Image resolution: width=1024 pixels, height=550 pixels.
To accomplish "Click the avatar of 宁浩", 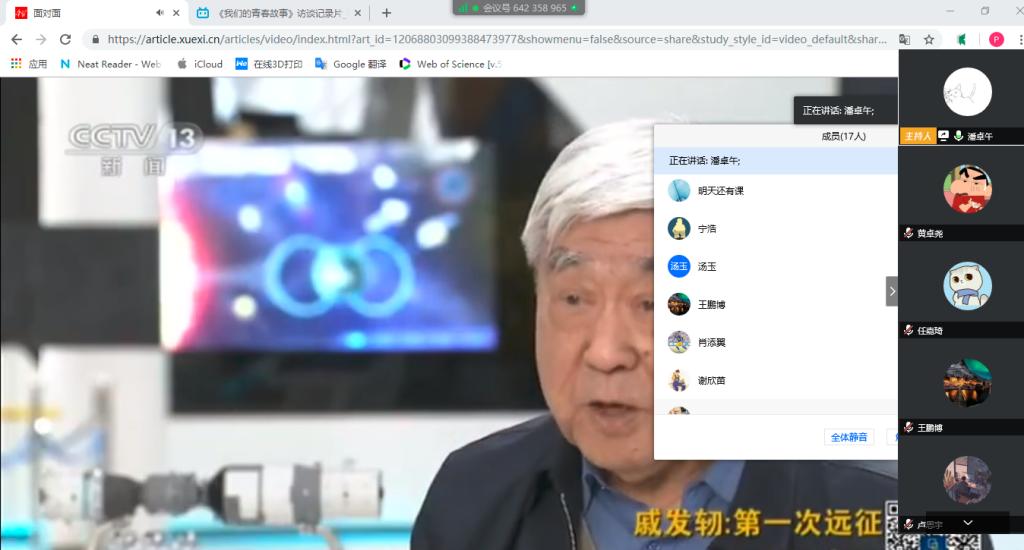I will (679, 229).
